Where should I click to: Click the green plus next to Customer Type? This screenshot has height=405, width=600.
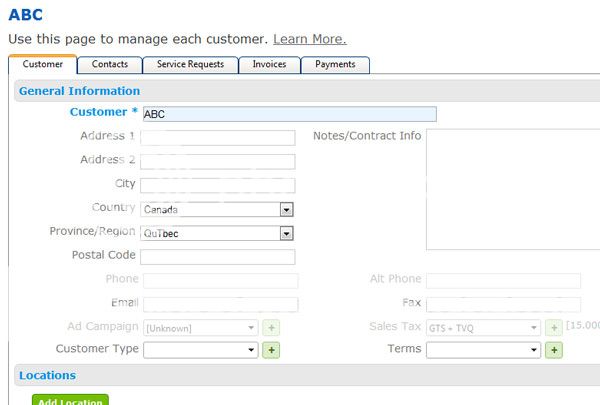[x=270, y=350]
